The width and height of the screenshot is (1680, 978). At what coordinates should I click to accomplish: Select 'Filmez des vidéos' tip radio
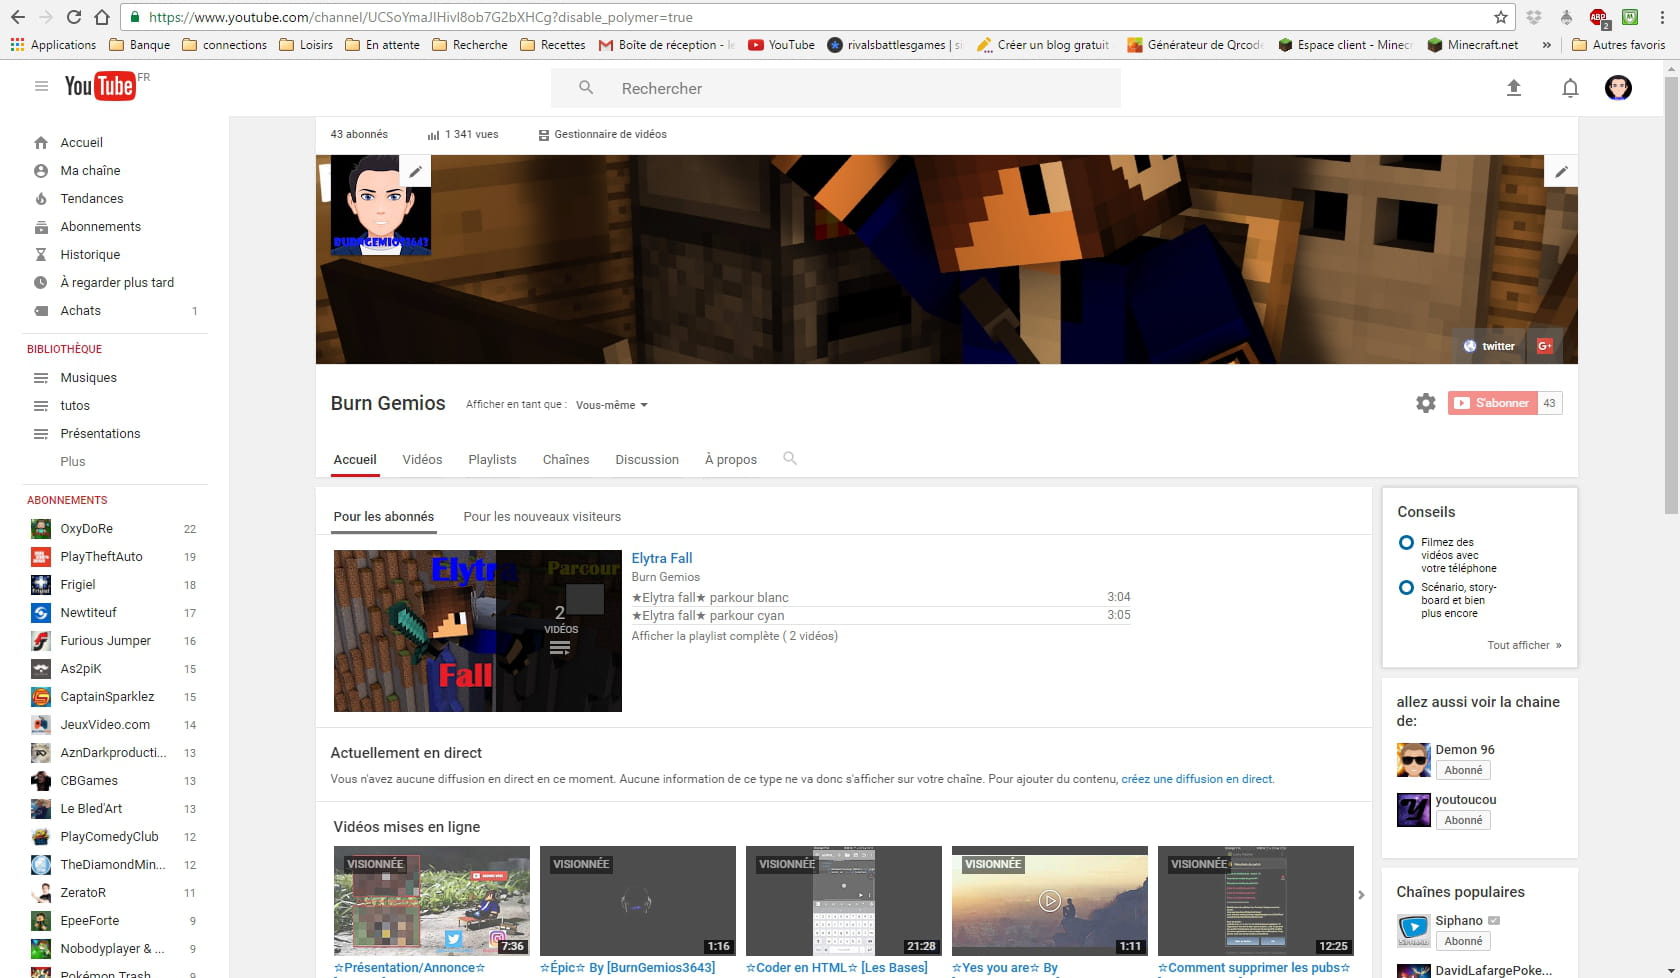coord(1406,542)
